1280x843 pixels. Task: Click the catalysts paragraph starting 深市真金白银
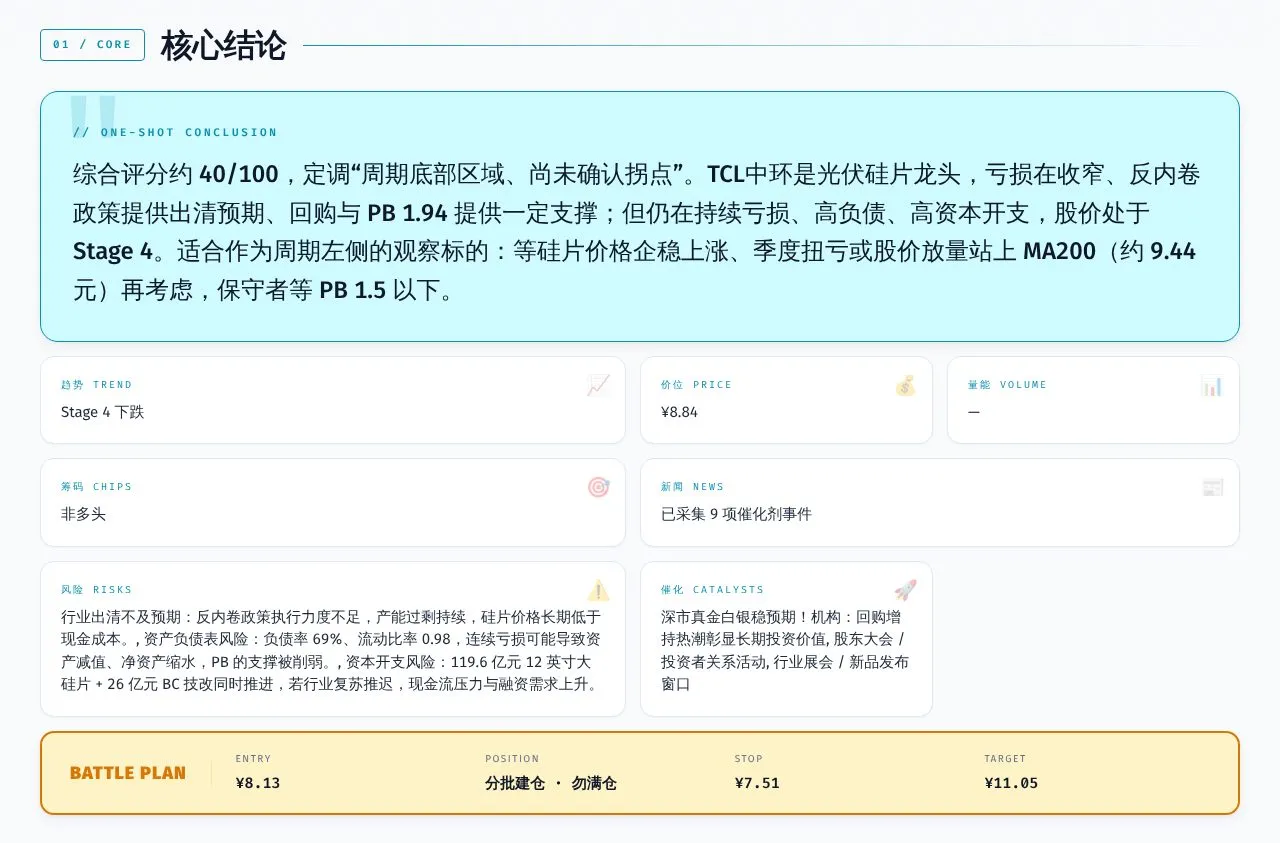click(783, 650)
